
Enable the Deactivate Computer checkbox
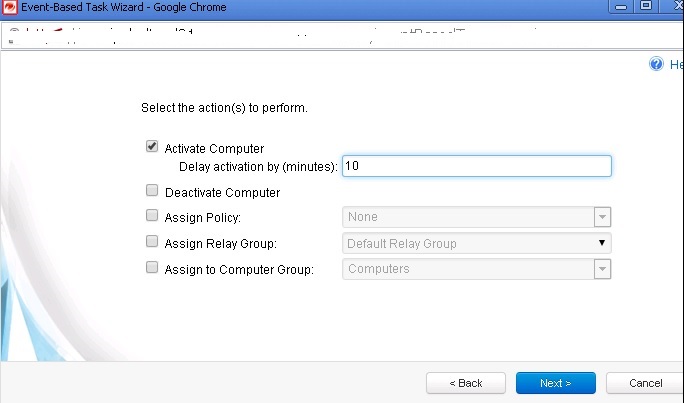pos(152,190)
